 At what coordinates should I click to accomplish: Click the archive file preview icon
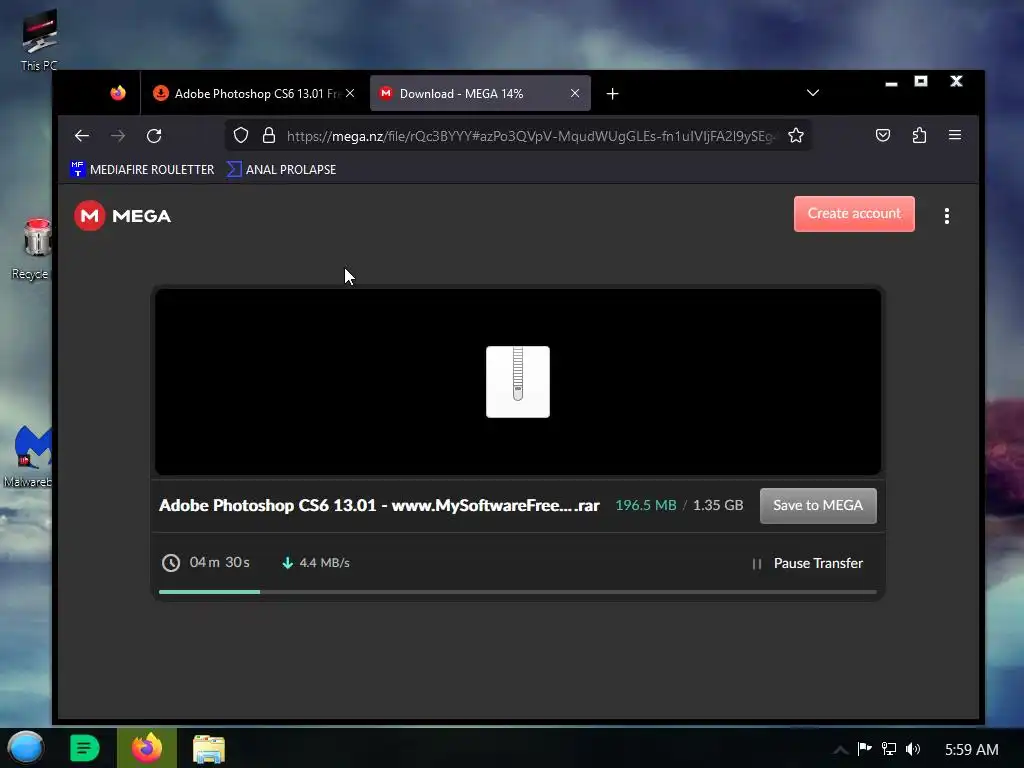tap(518, 382)
